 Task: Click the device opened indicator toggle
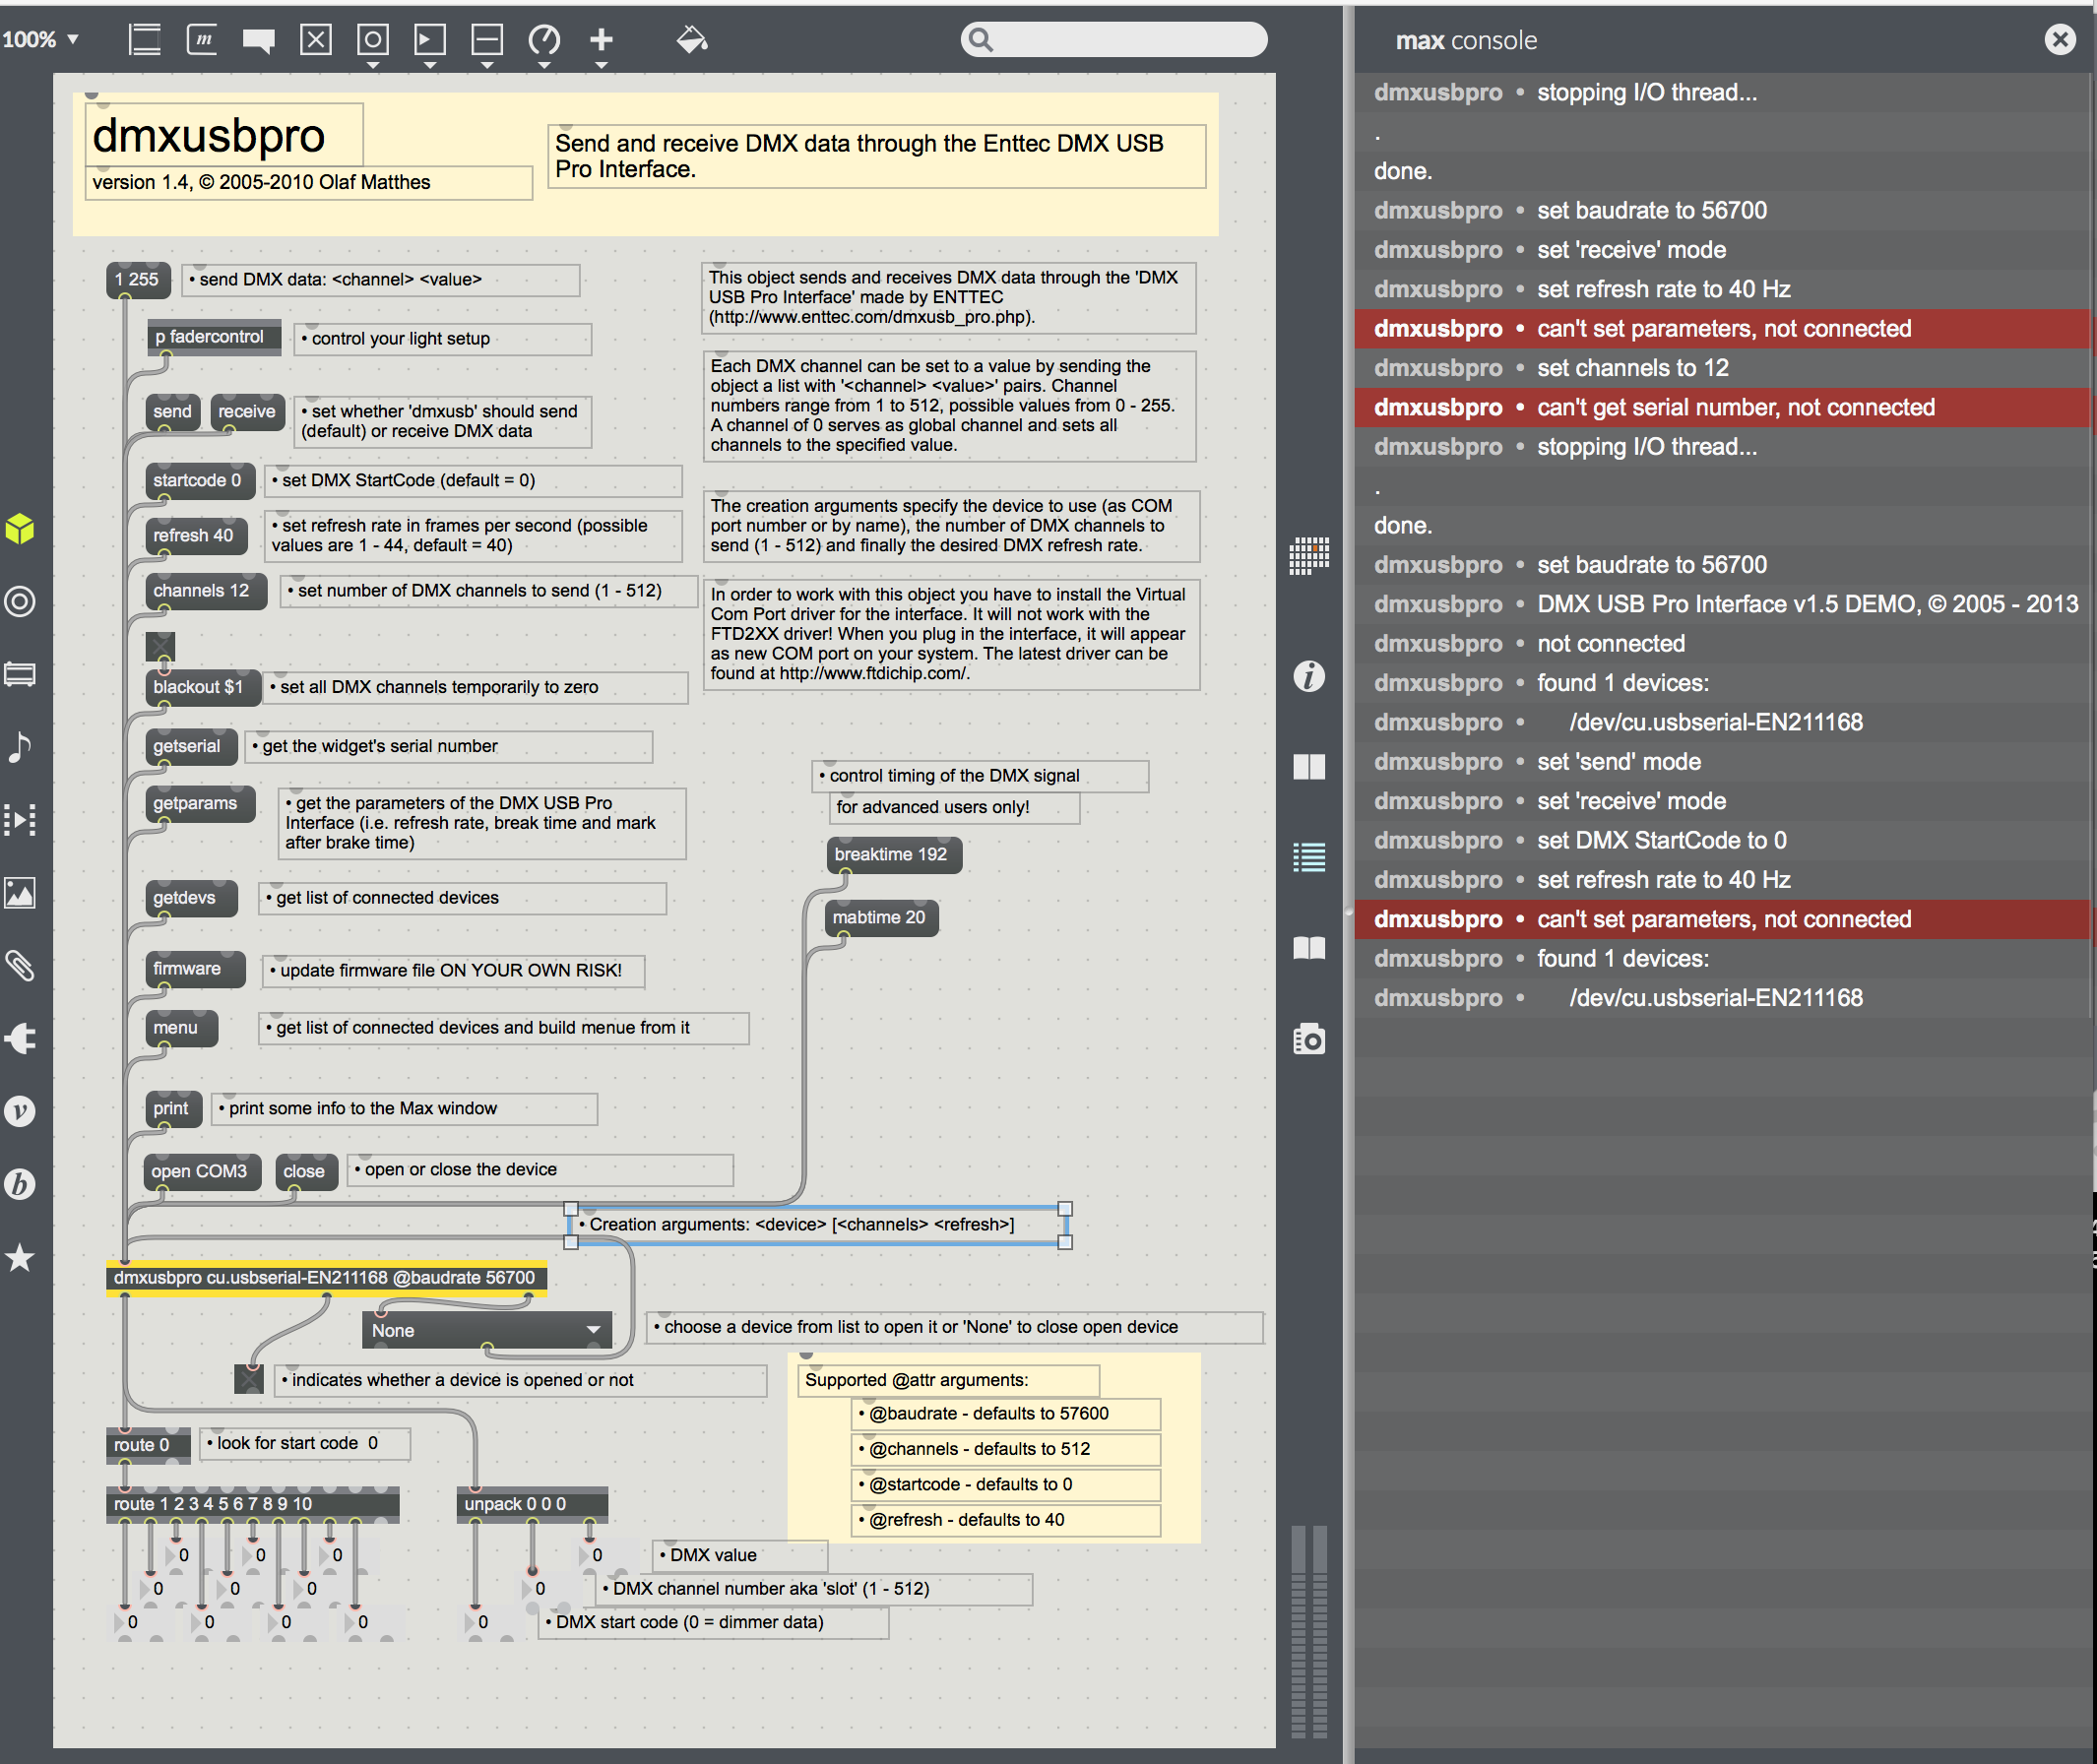click(x=249, y=1380)
